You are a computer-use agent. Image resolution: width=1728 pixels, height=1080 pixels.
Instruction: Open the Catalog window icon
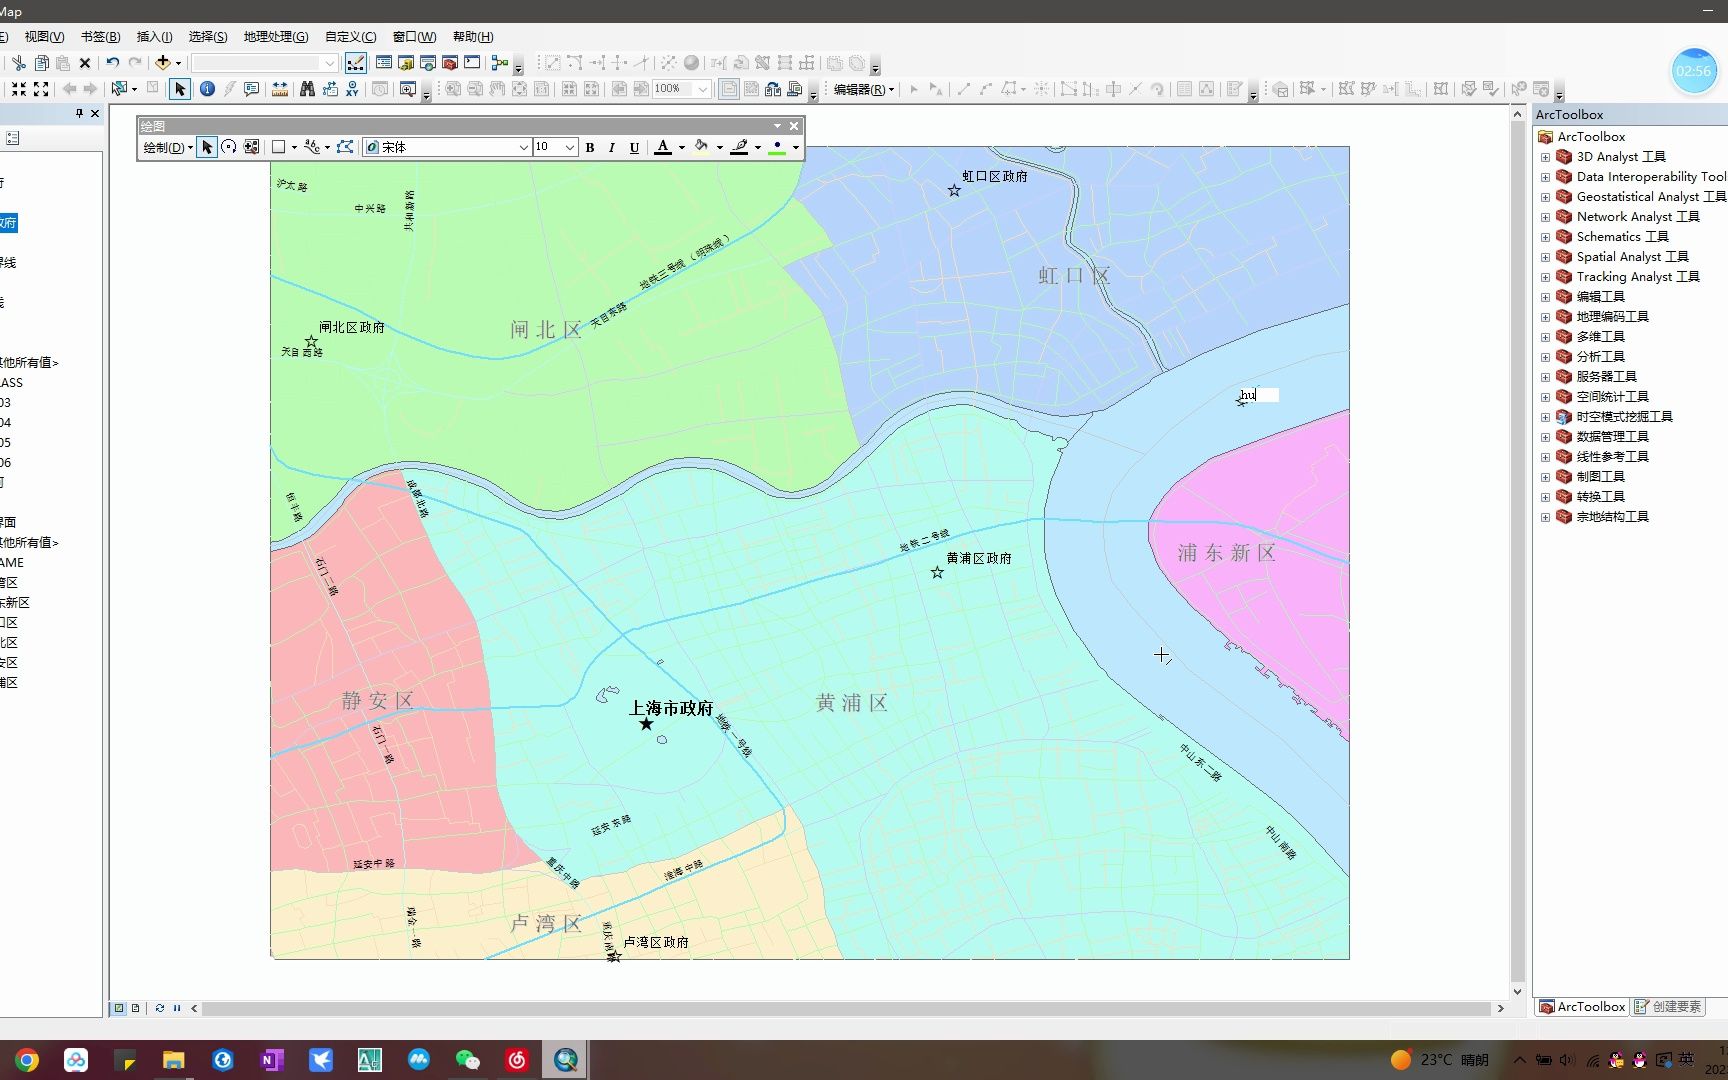tap(406, 63)
